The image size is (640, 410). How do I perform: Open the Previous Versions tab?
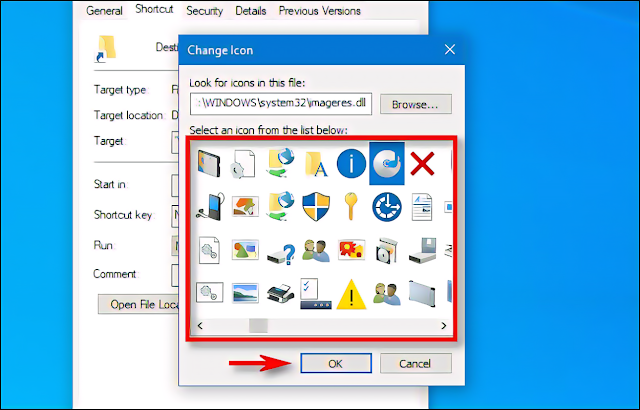[320, 11]
